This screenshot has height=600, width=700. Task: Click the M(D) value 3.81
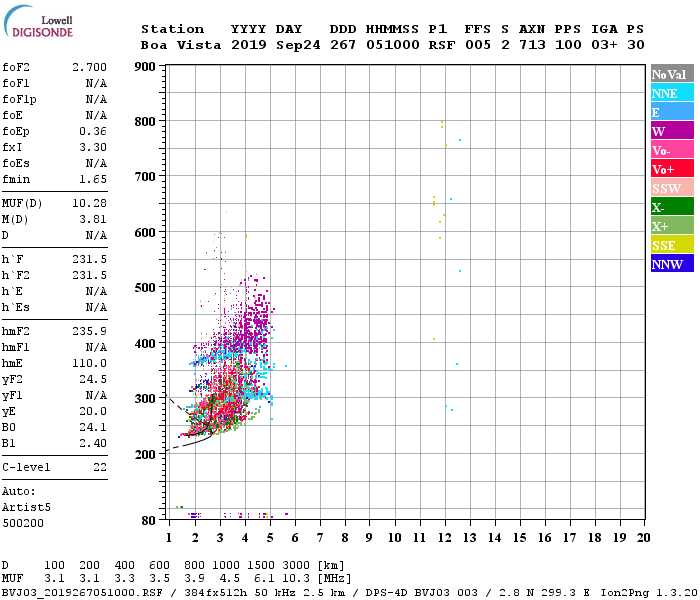[93, 219]
